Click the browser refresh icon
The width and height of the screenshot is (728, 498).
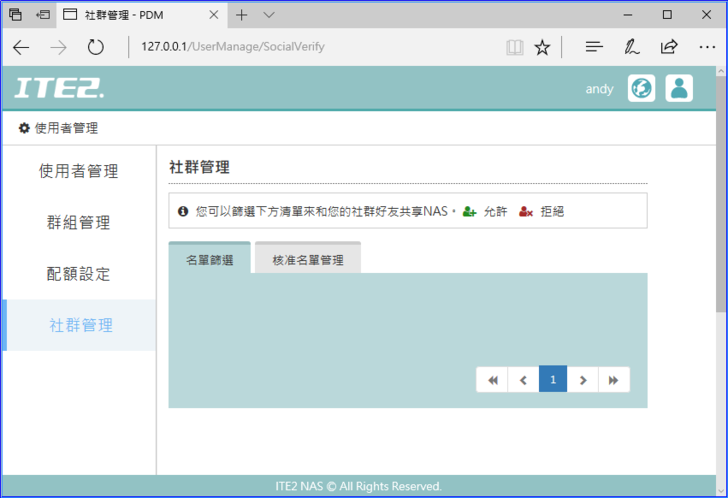(x=96, y=47)
